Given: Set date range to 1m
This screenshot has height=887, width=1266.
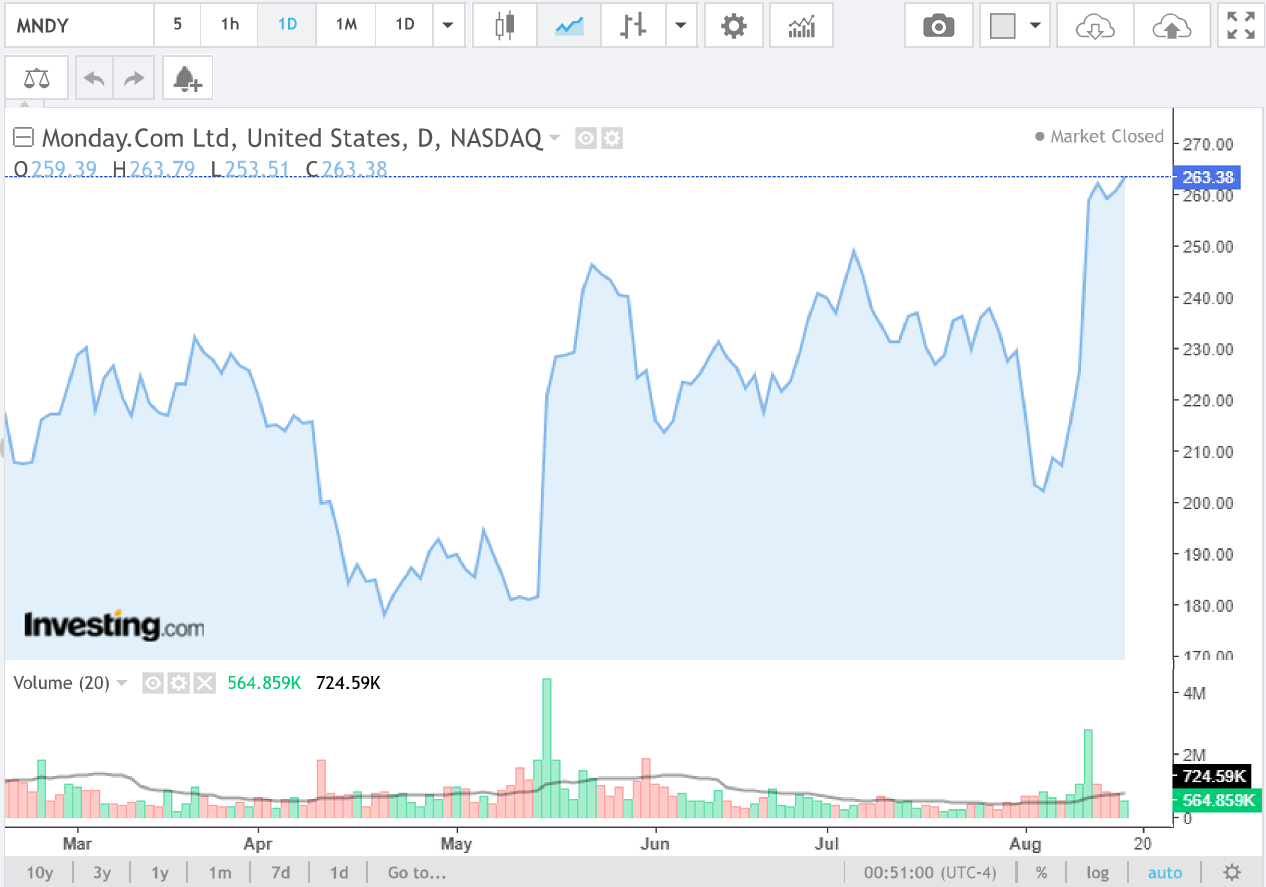Looking at the screenshot, I should 220,872.
